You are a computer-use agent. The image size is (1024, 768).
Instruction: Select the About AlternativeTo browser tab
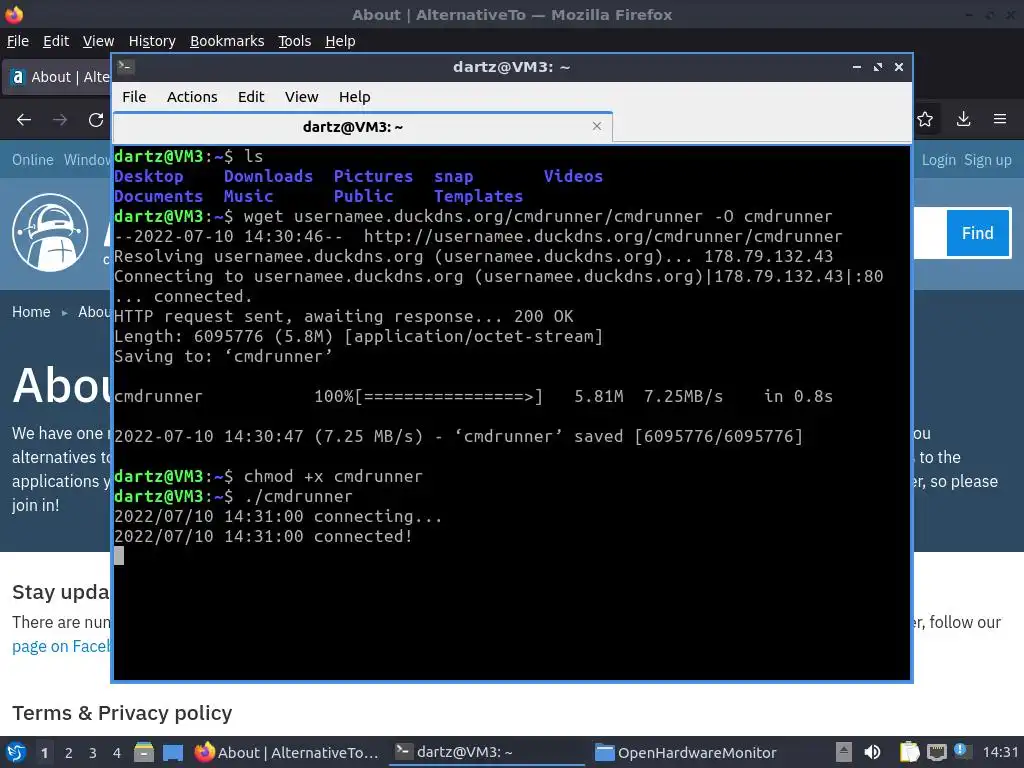pos(57,77)
